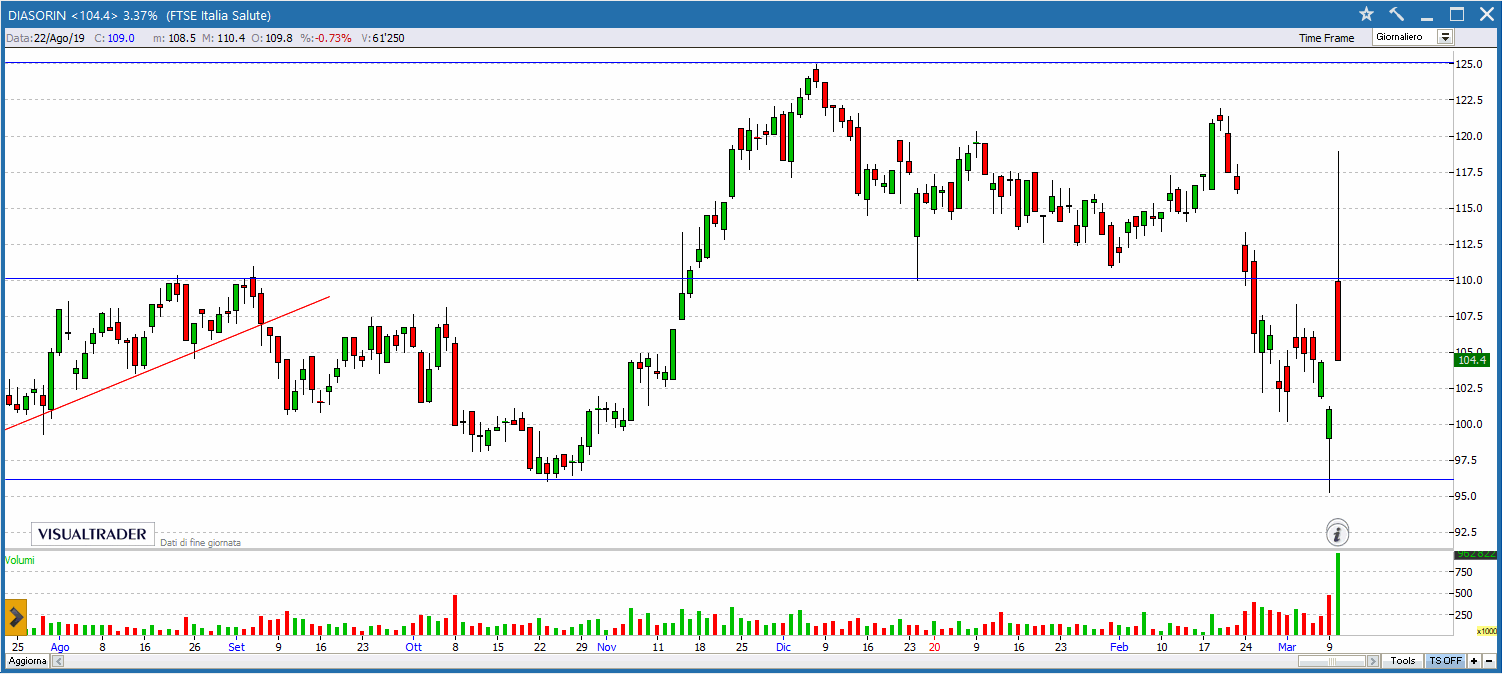Click the Ago month label on time axis
Screen dimensions: 1502x674
point(60,647)
